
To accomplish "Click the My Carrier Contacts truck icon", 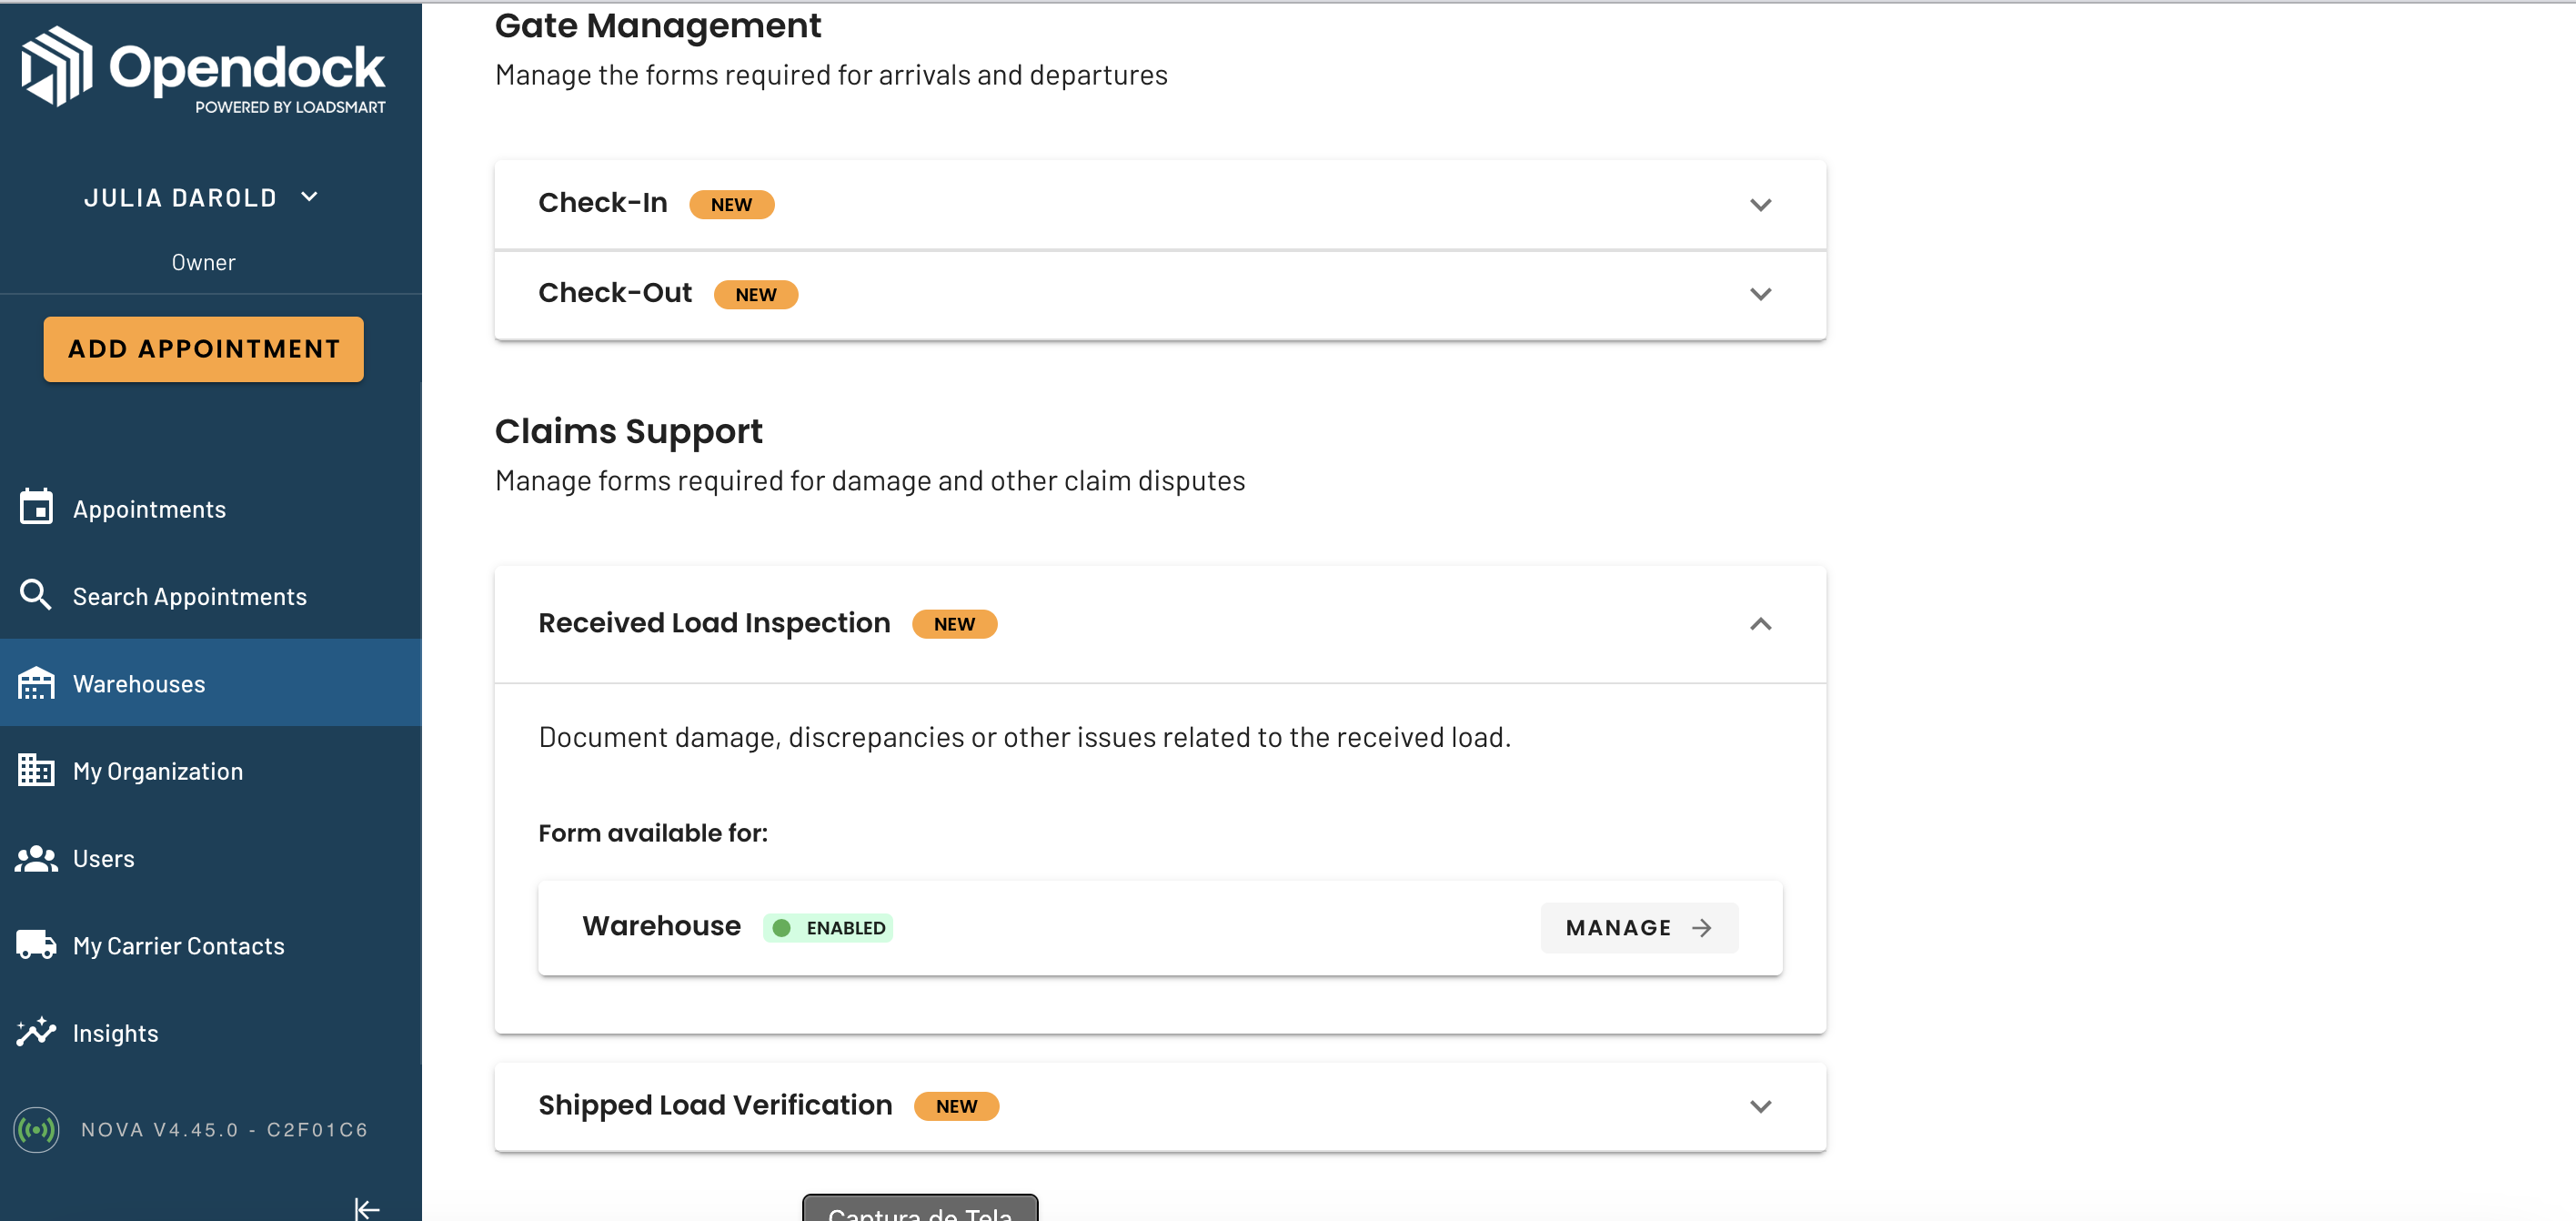I will 36,945.
